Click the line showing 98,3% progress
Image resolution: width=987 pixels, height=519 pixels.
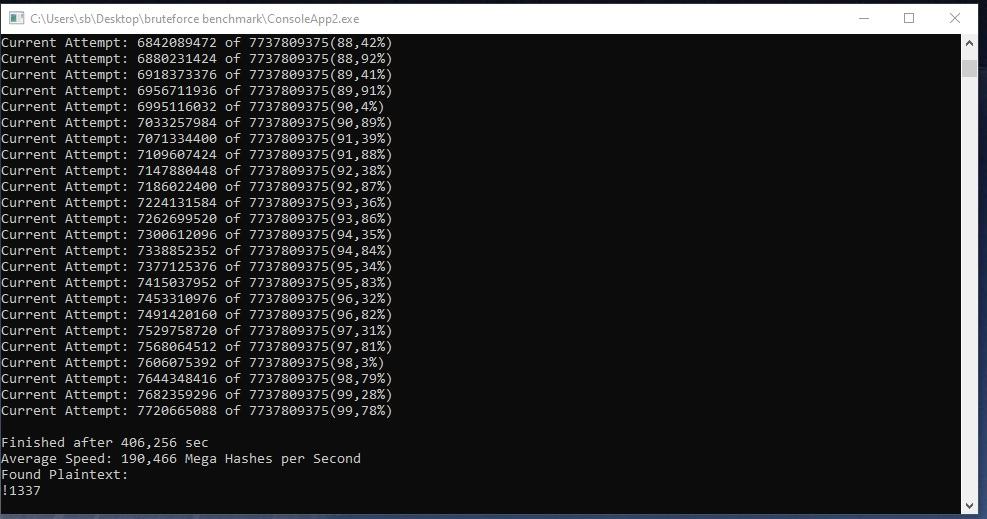point(193,362)
